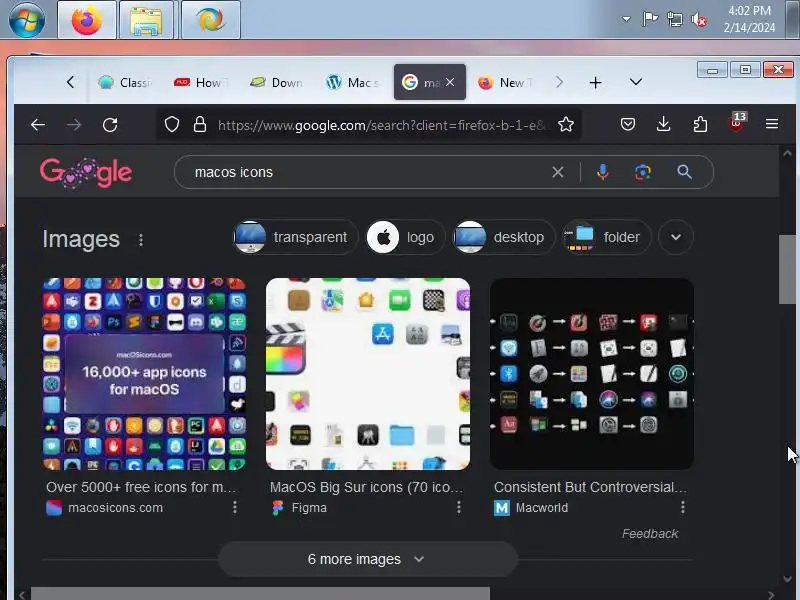
Task: Open the extensions puzzle icon
Action: pos(700,124)
